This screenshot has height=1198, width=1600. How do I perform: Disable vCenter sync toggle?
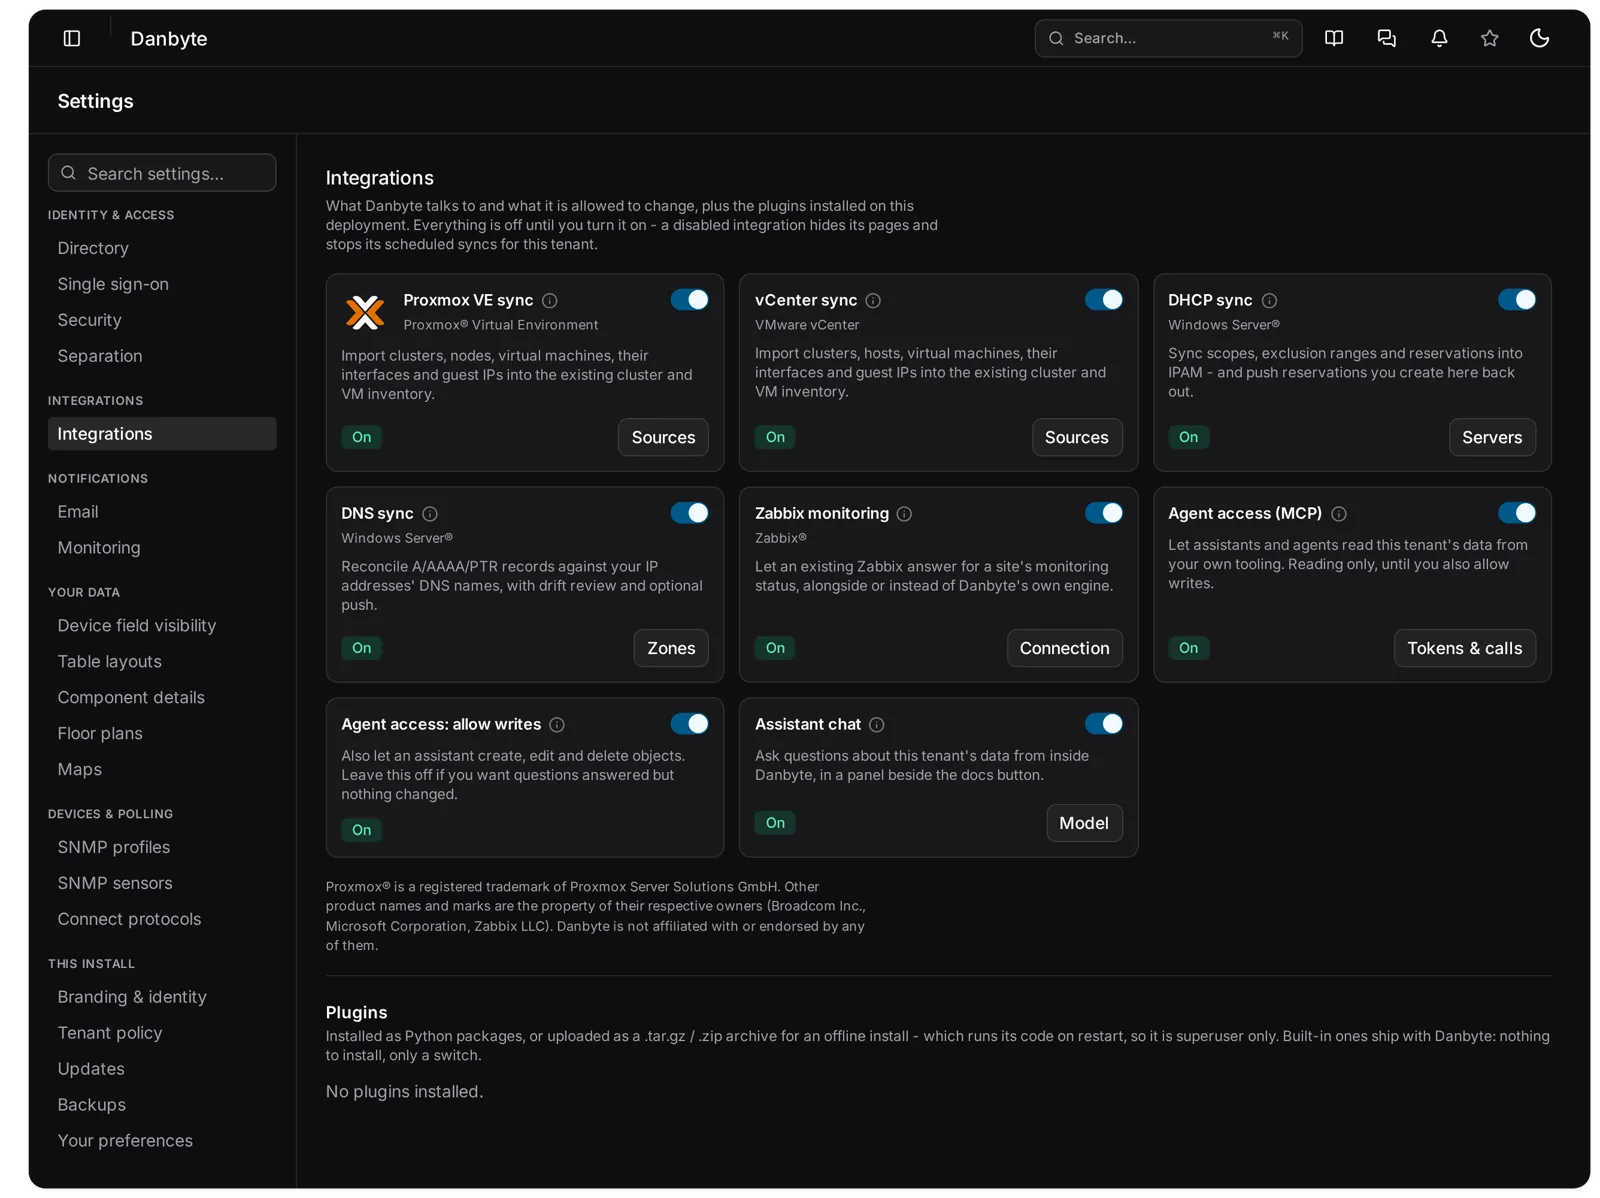click(1103, 300)
